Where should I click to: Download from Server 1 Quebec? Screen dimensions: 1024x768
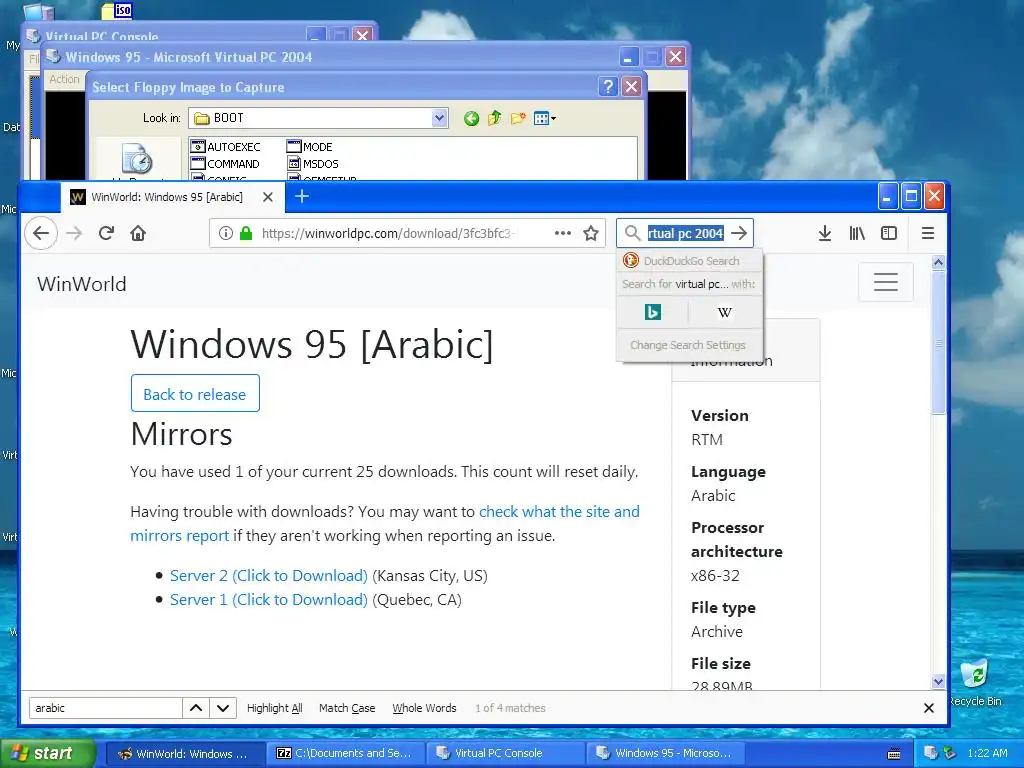click(x=268, y=600)
